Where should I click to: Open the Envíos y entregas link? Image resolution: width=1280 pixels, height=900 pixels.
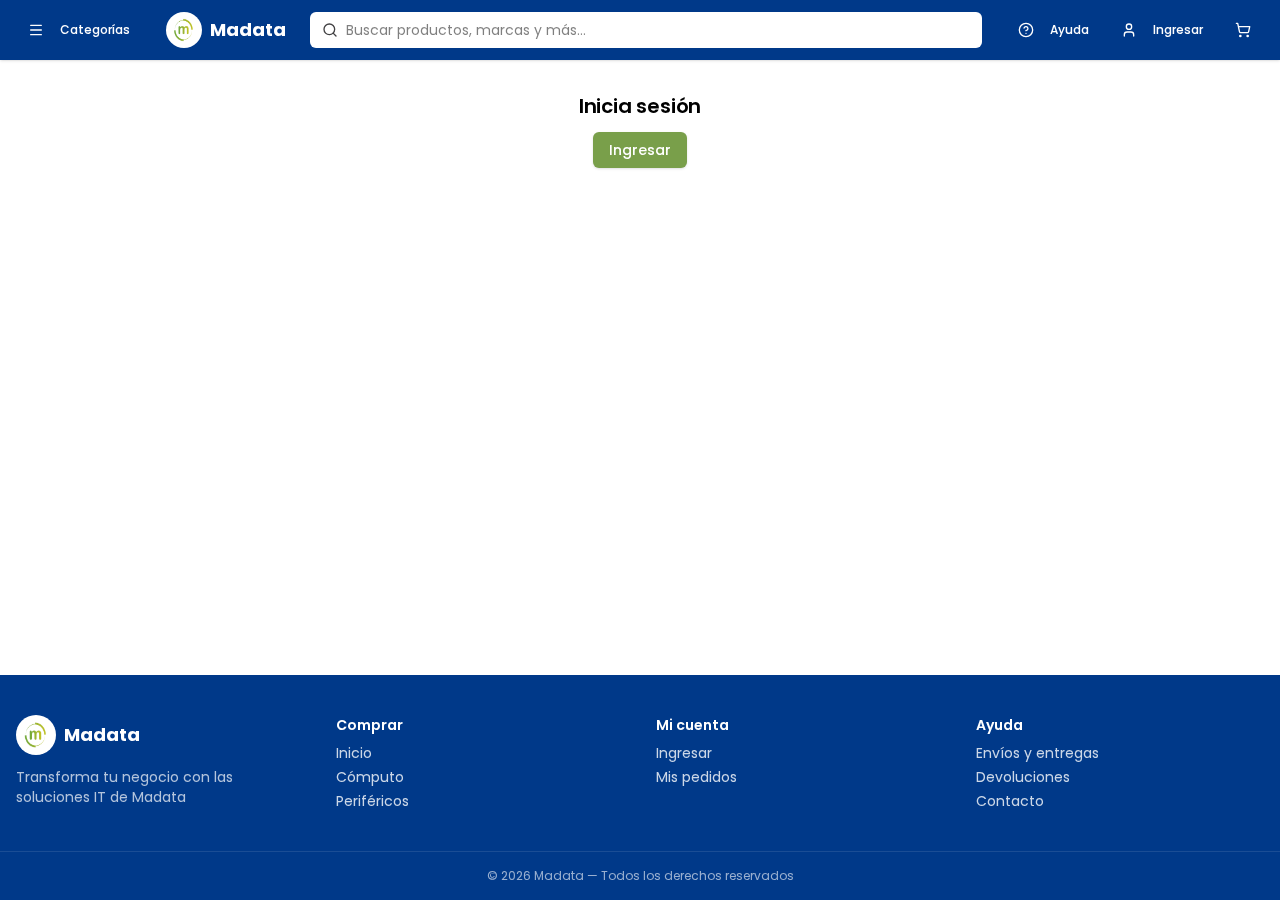tap(1037, 753)
